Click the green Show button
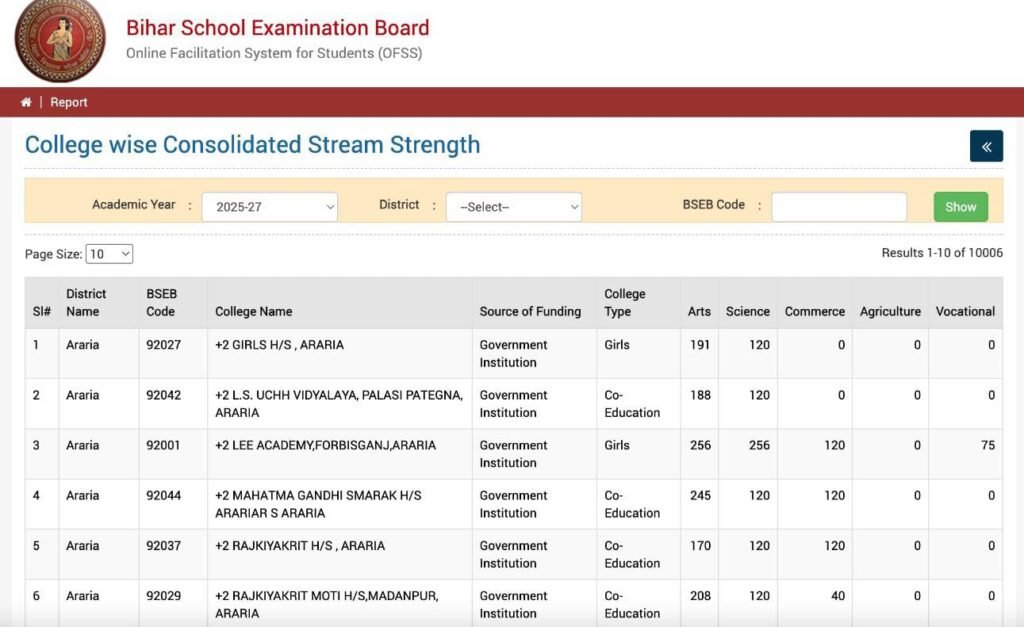Screen dimensions: 1024x627 [x=959, y=206]
